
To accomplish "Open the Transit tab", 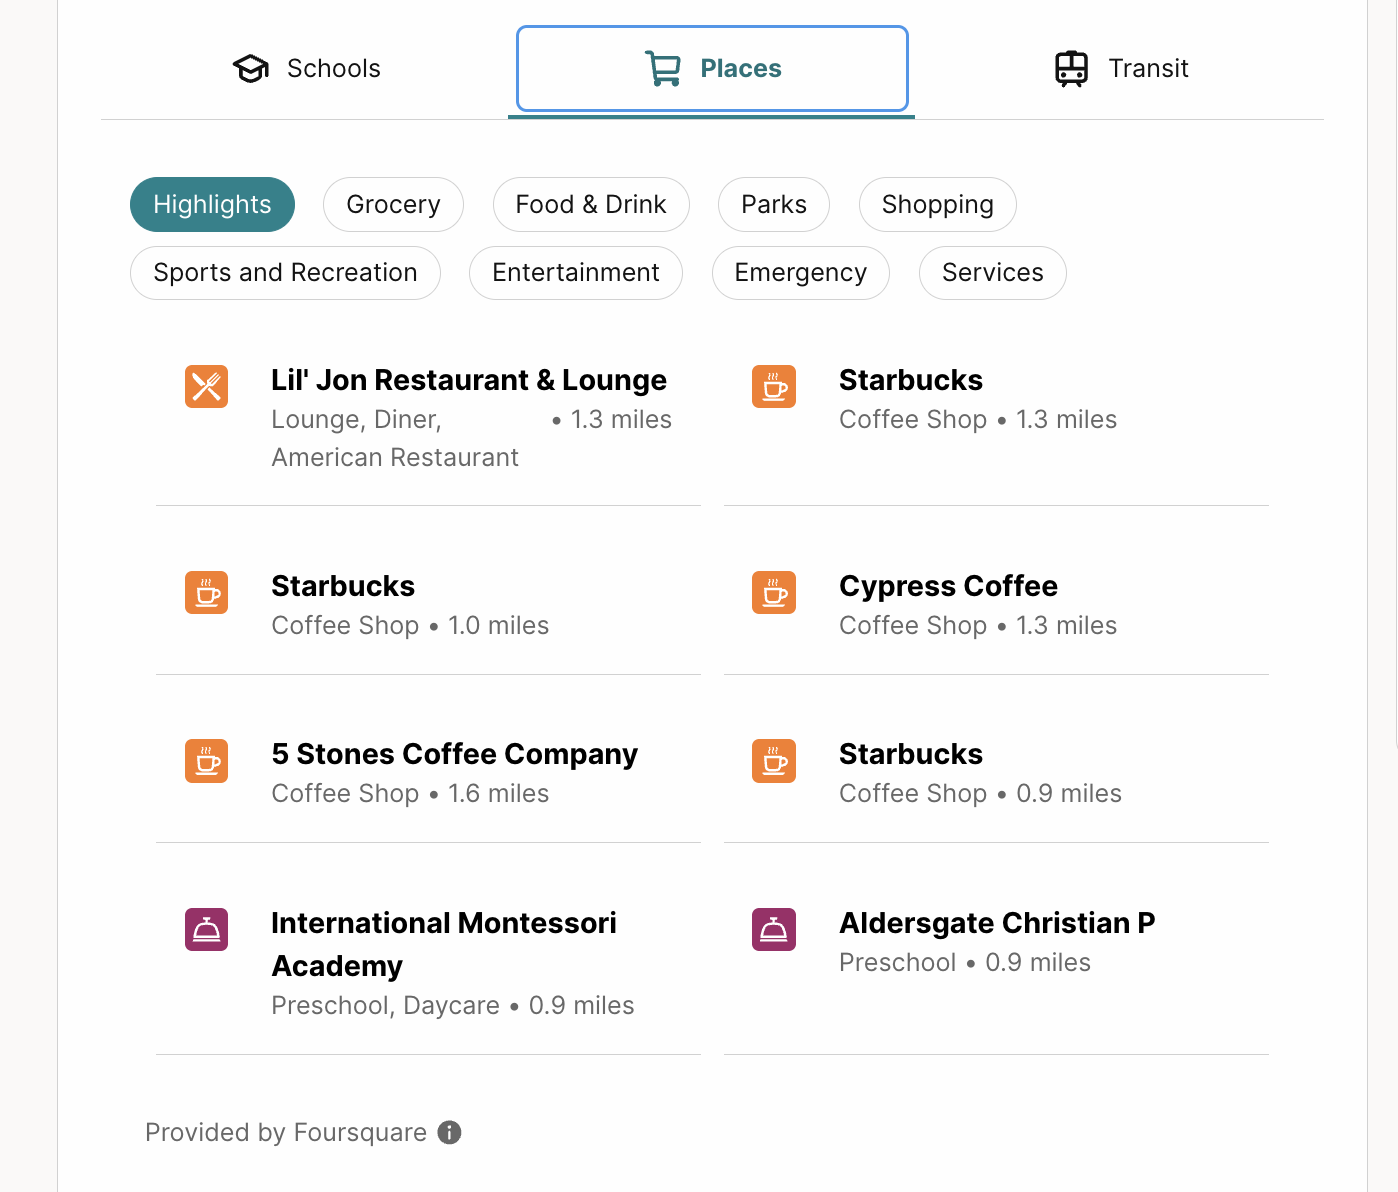I will pos(1121,68).
